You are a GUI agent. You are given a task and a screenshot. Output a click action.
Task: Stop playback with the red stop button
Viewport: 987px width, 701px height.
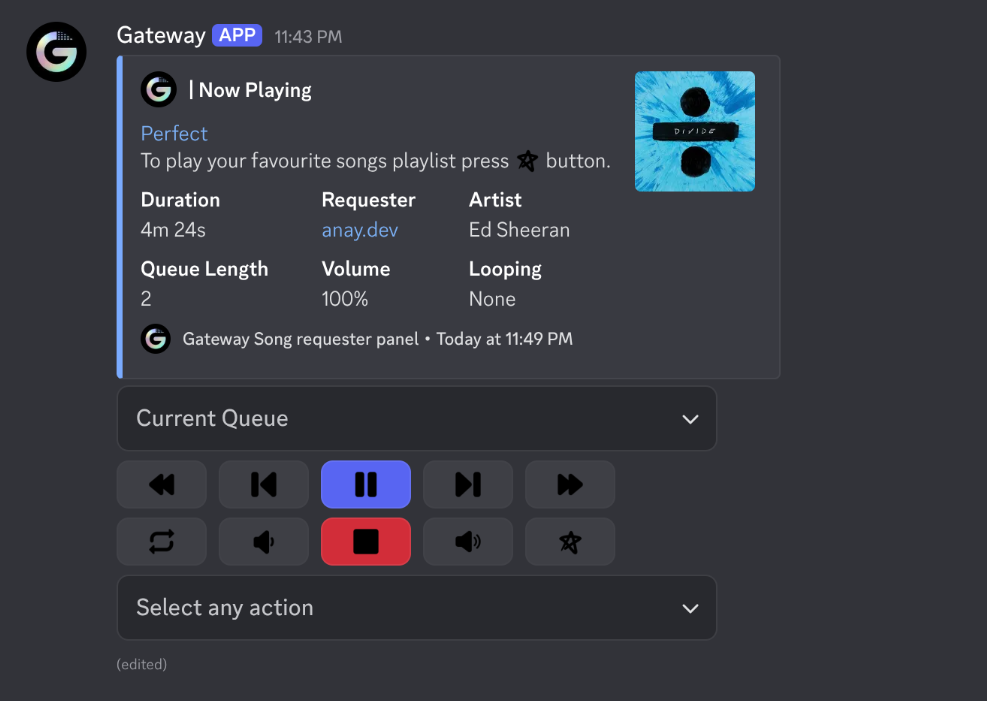[x=365, y=541]
